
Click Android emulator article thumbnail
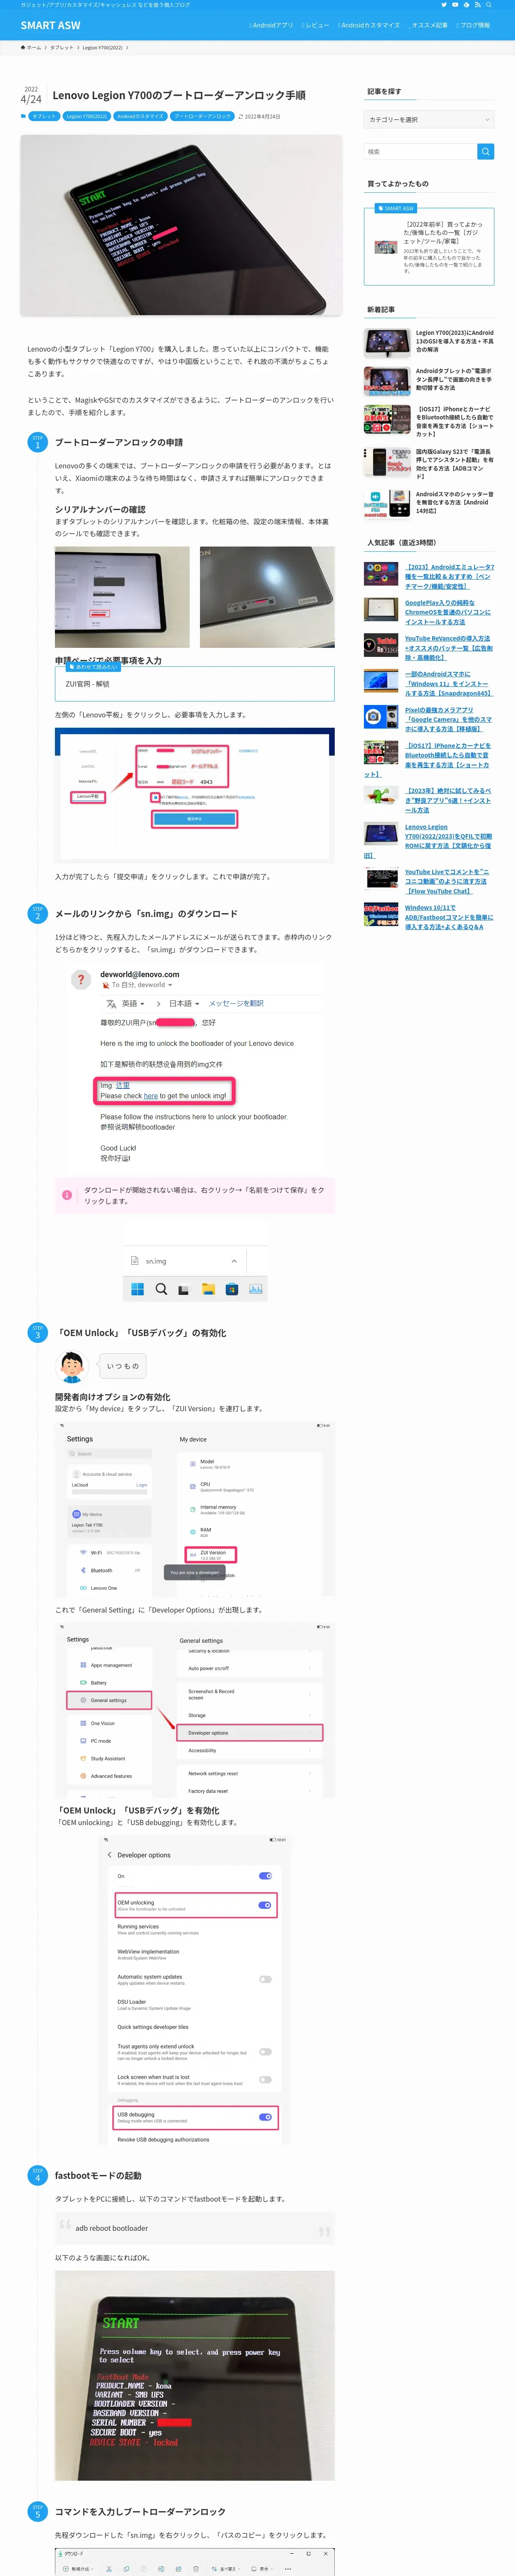pos(381,574)
